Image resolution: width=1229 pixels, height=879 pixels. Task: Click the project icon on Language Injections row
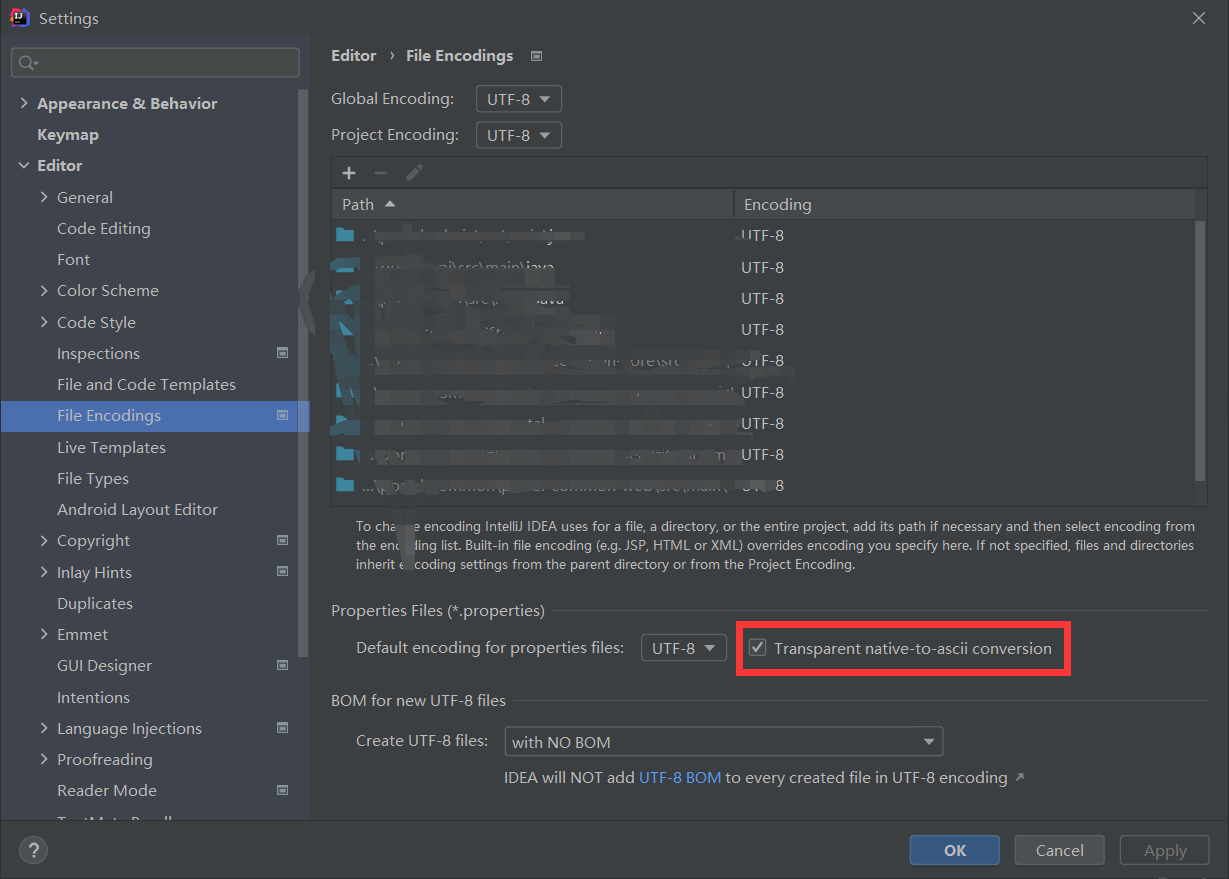click(282, 728)
